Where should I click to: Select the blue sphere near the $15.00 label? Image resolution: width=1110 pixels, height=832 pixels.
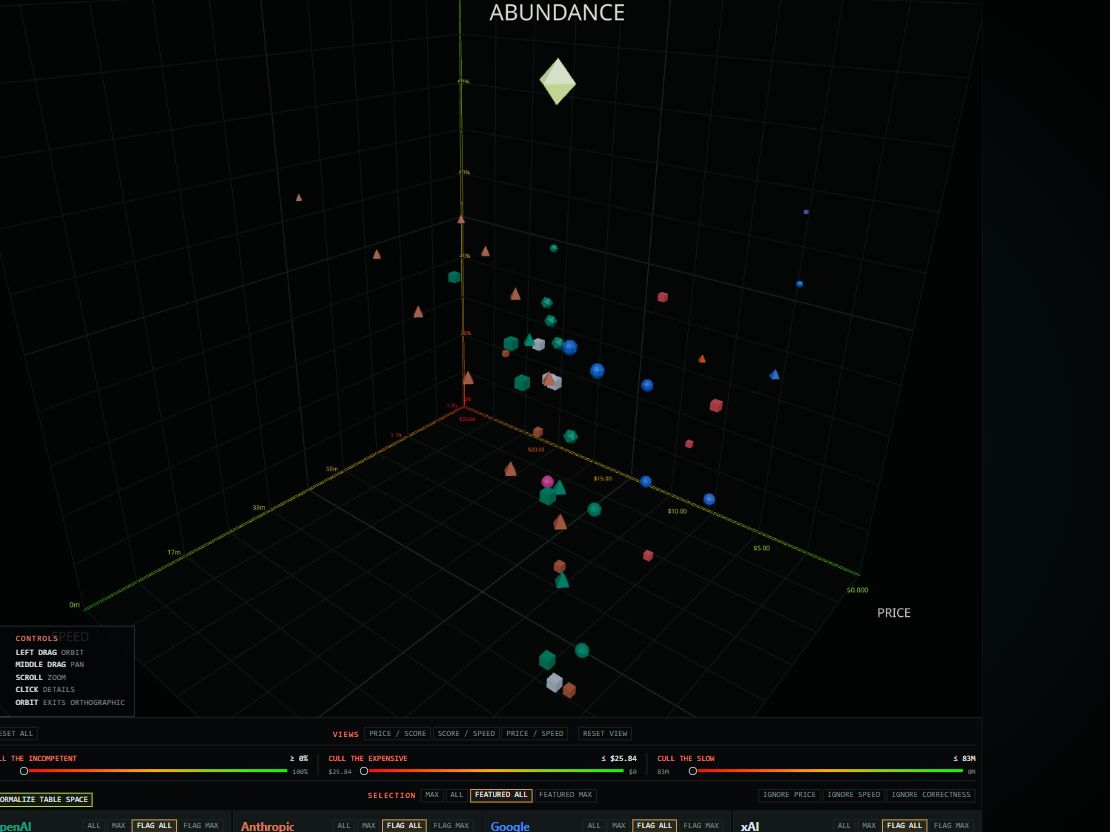pyautogui.click(x=646, y=481)
